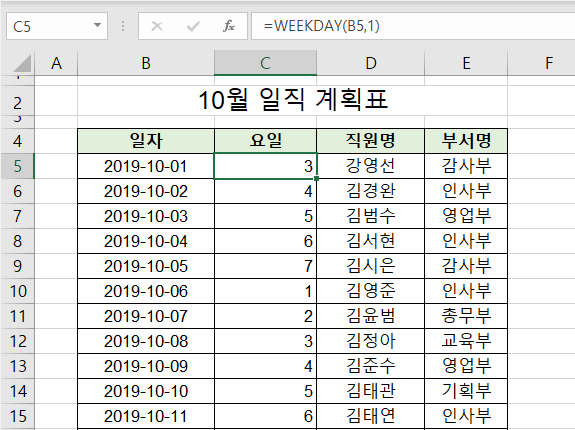Screen dimensions: 575x430
Task: Click date cell 2019-10-06
Action: coord(146,291)
